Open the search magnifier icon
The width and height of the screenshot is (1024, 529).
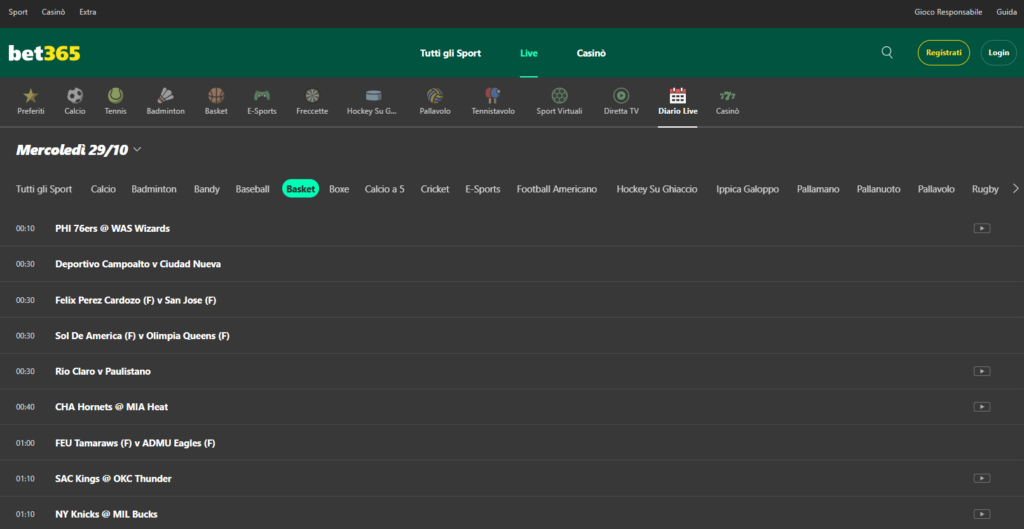[x=887, y=53]
